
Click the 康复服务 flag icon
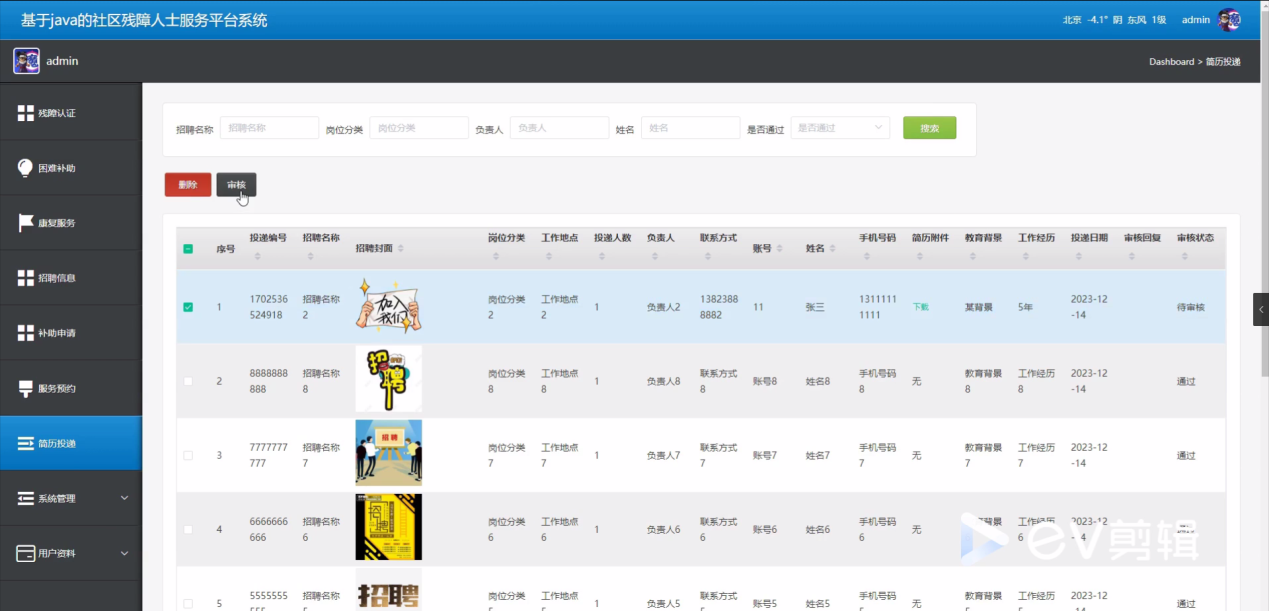pos(26,223)
